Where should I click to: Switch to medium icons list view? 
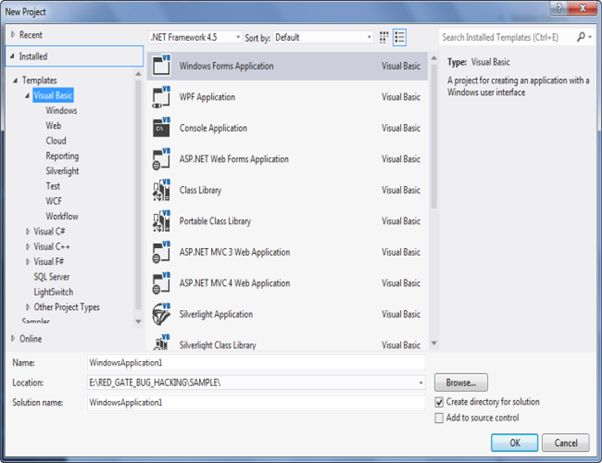coord(400,37)
